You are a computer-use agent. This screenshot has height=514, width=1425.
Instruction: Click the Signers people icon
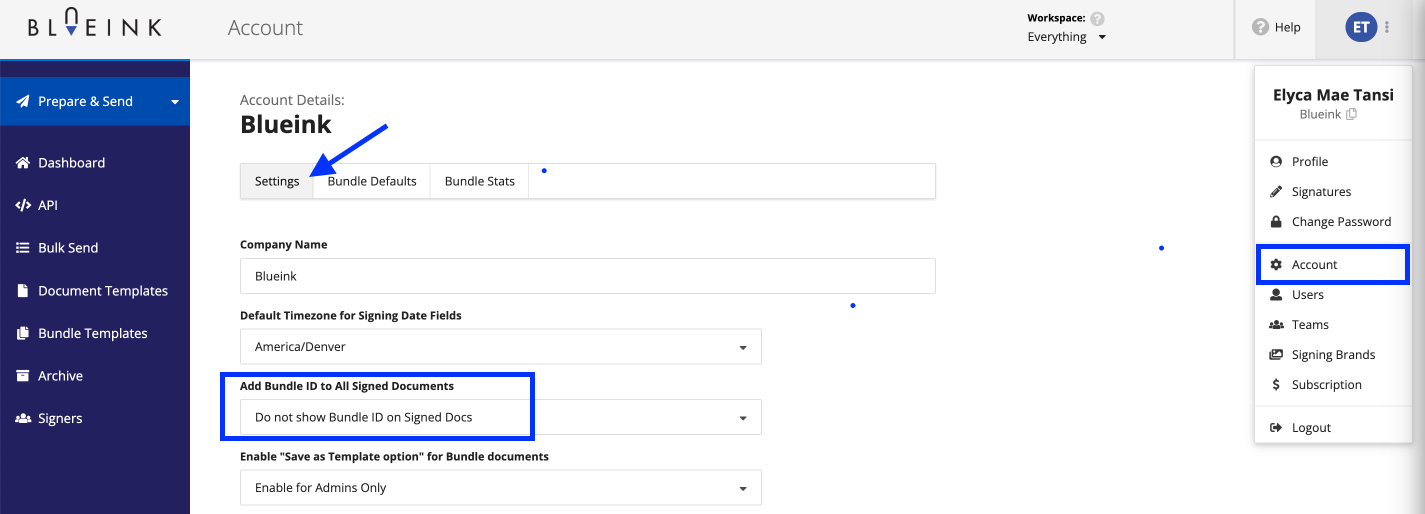pos(23,418)
